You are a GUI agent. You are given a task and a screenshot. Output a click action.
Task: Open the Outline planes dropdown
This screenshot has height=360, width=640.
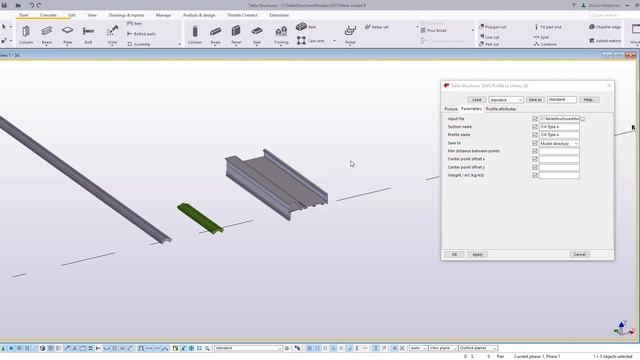click(478, 348)
